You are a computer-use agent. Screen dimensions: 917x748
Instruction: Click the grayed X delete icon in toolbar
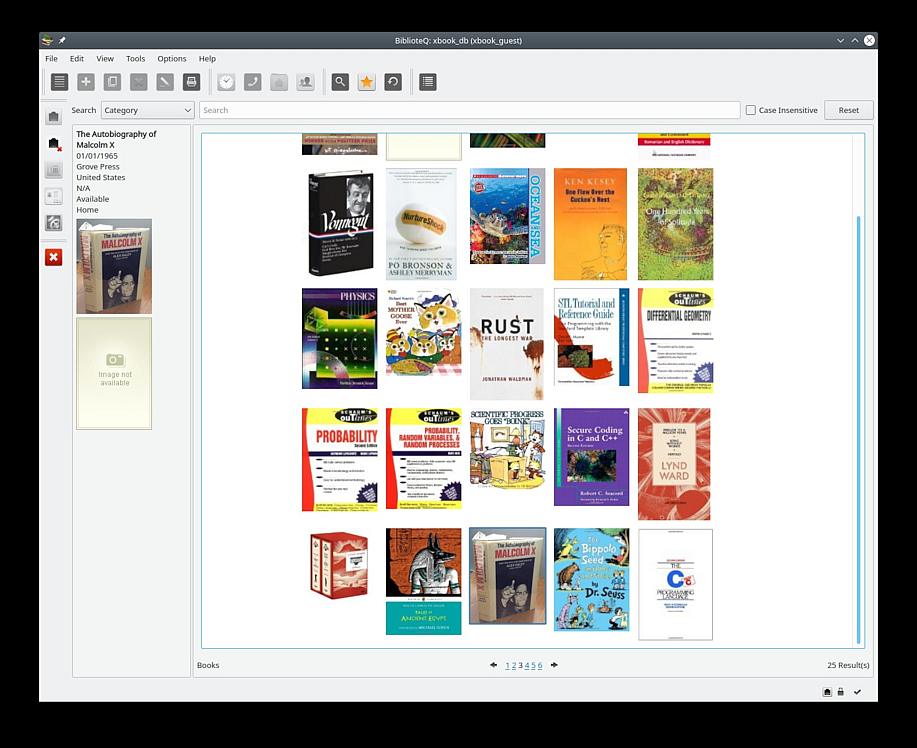click(x=139, y=82)
